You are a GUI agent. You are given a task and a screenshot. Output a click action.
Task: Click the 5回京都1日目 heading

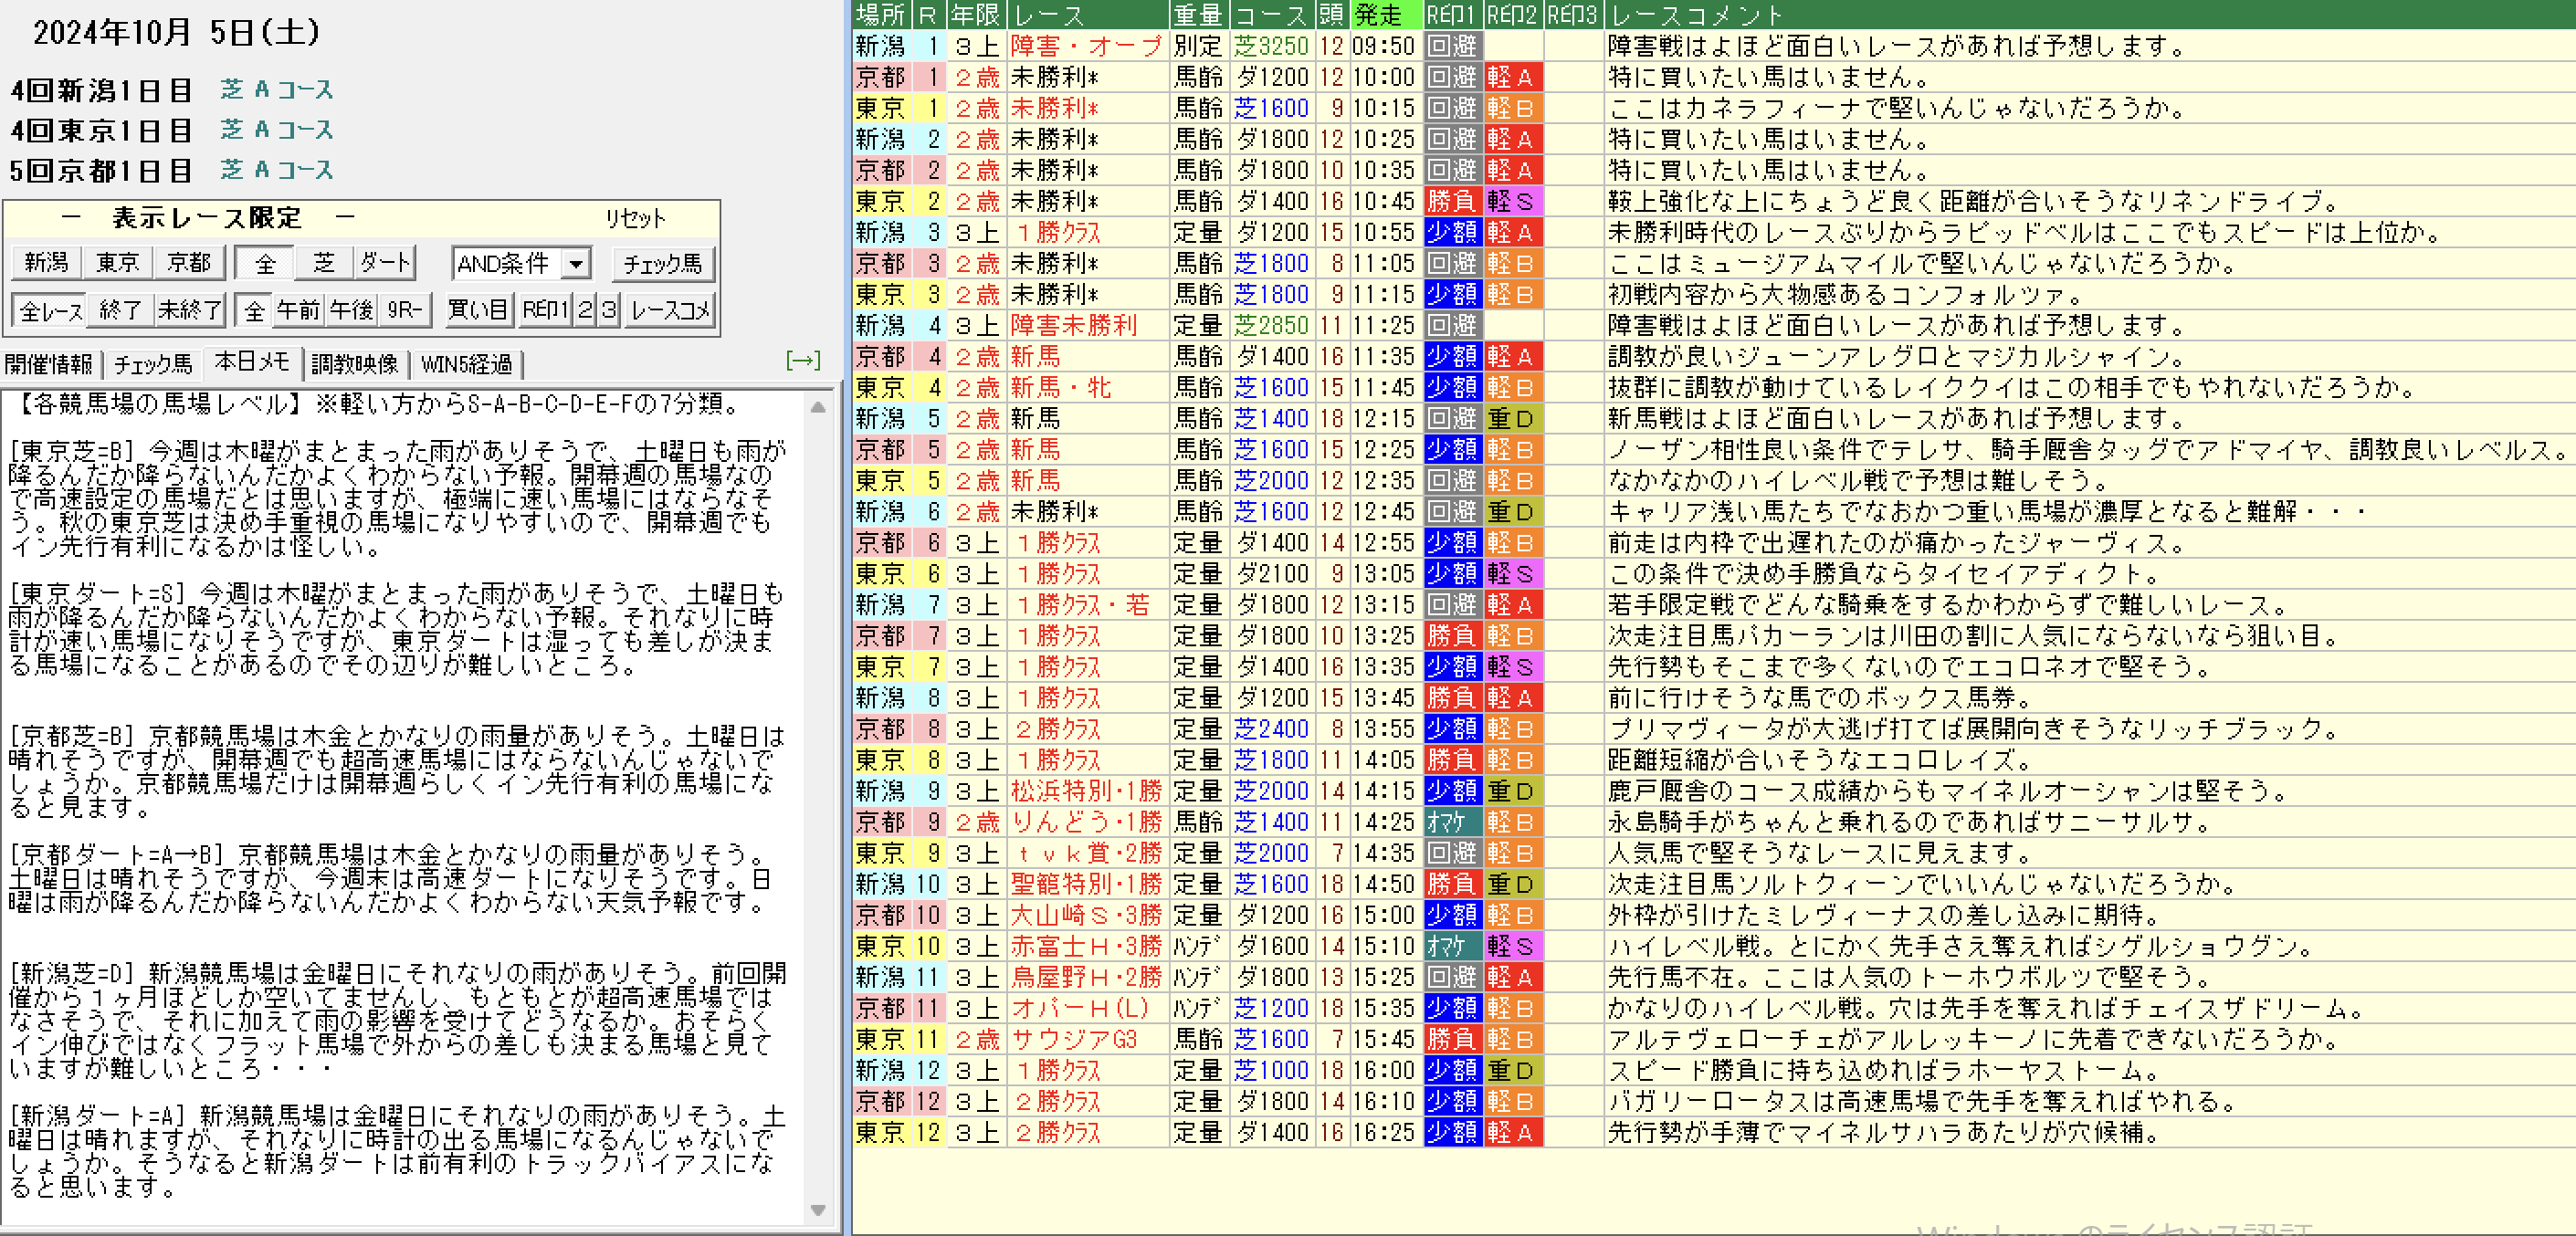pos(101,171)
